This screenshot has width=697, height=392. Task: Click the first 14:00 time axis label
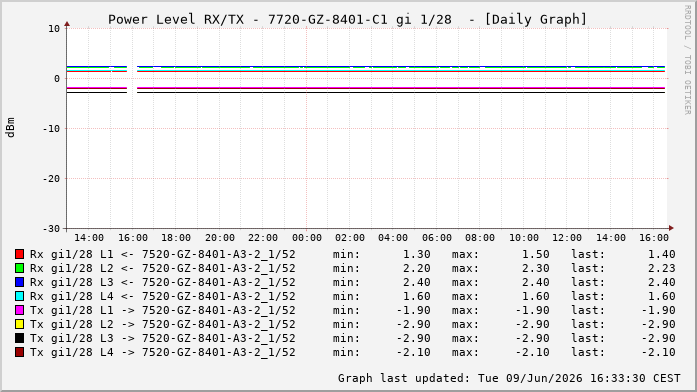[89, 238]
